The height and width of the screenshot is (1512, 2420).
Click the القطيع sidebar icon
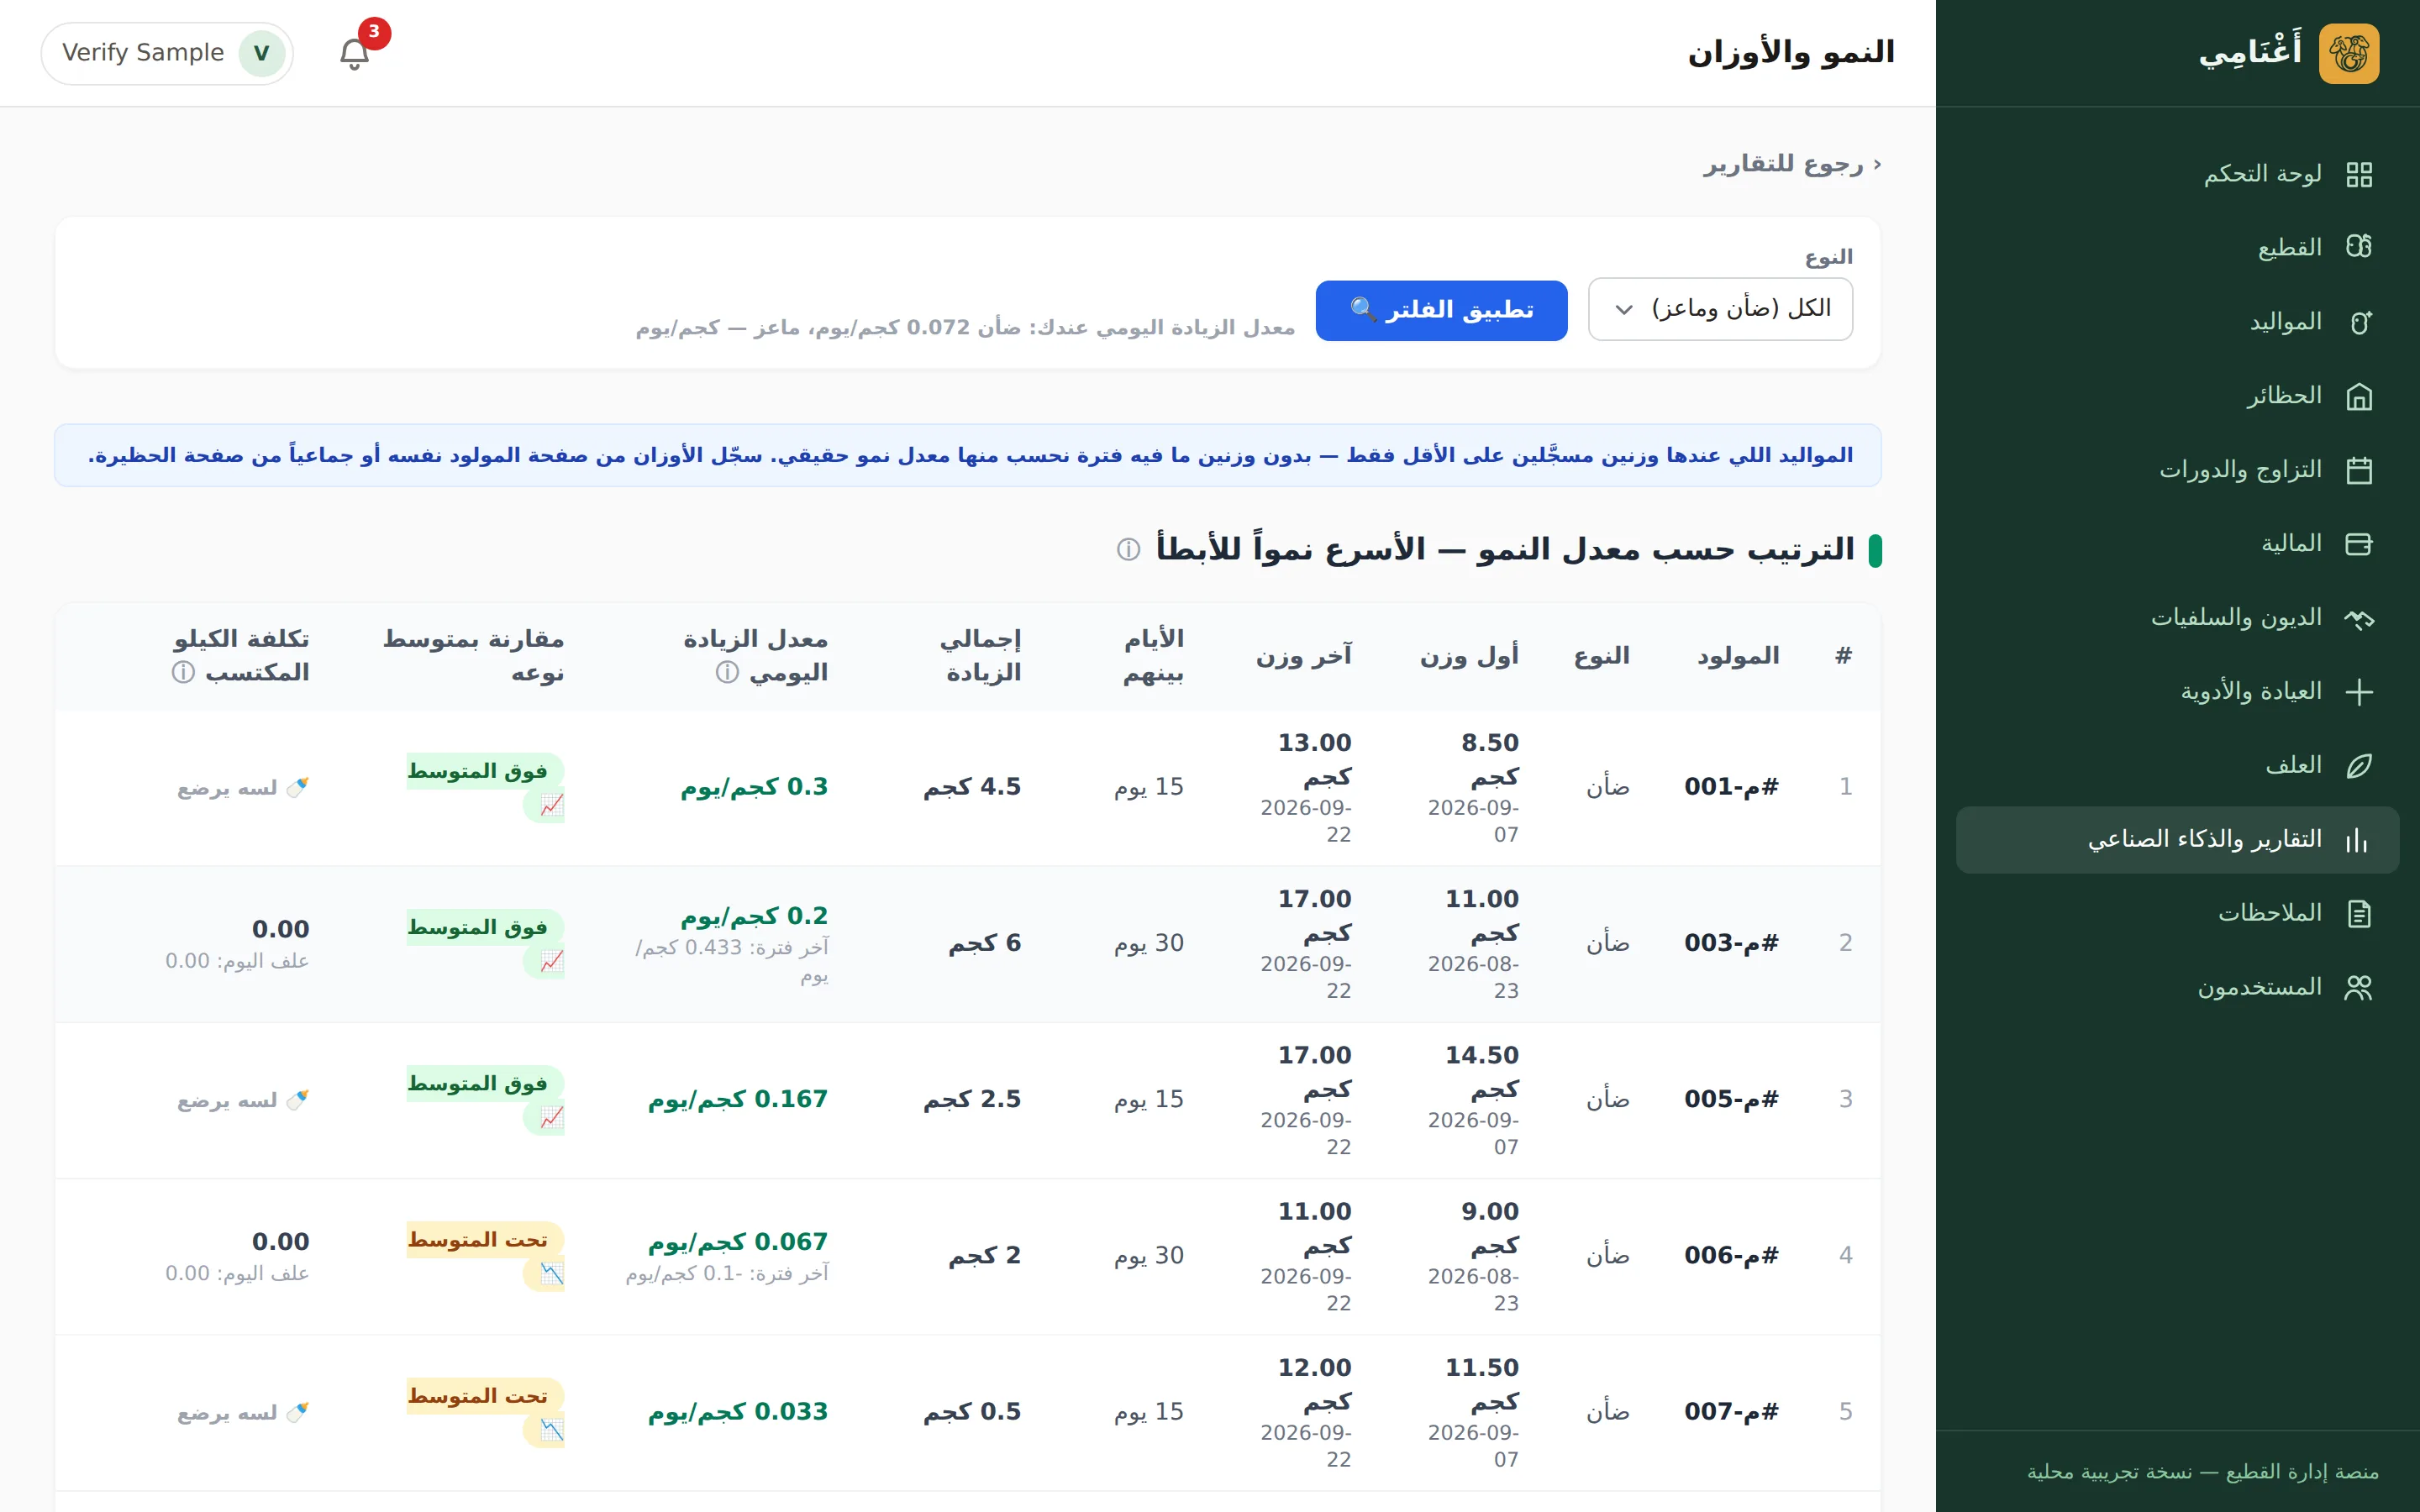[x=2359, y=247]
